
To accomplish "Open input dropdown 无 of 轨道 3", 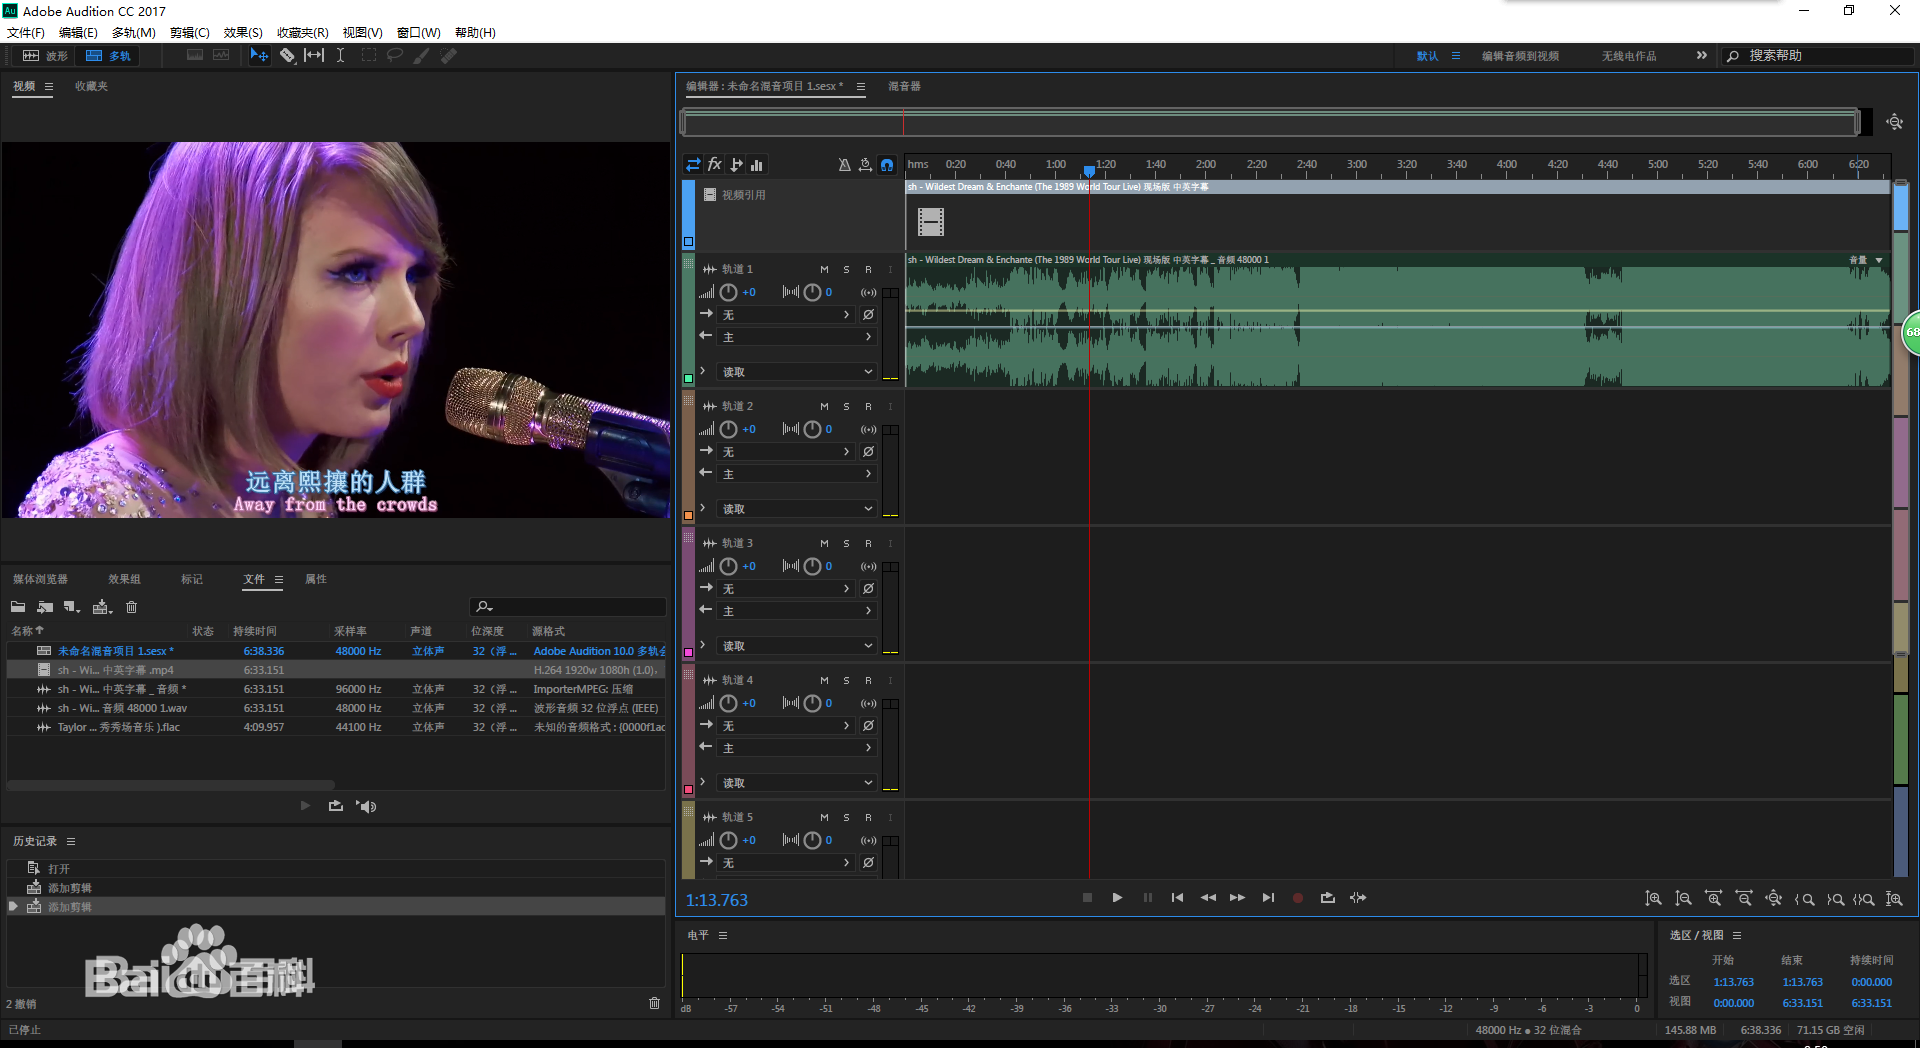I will [786, 589].
